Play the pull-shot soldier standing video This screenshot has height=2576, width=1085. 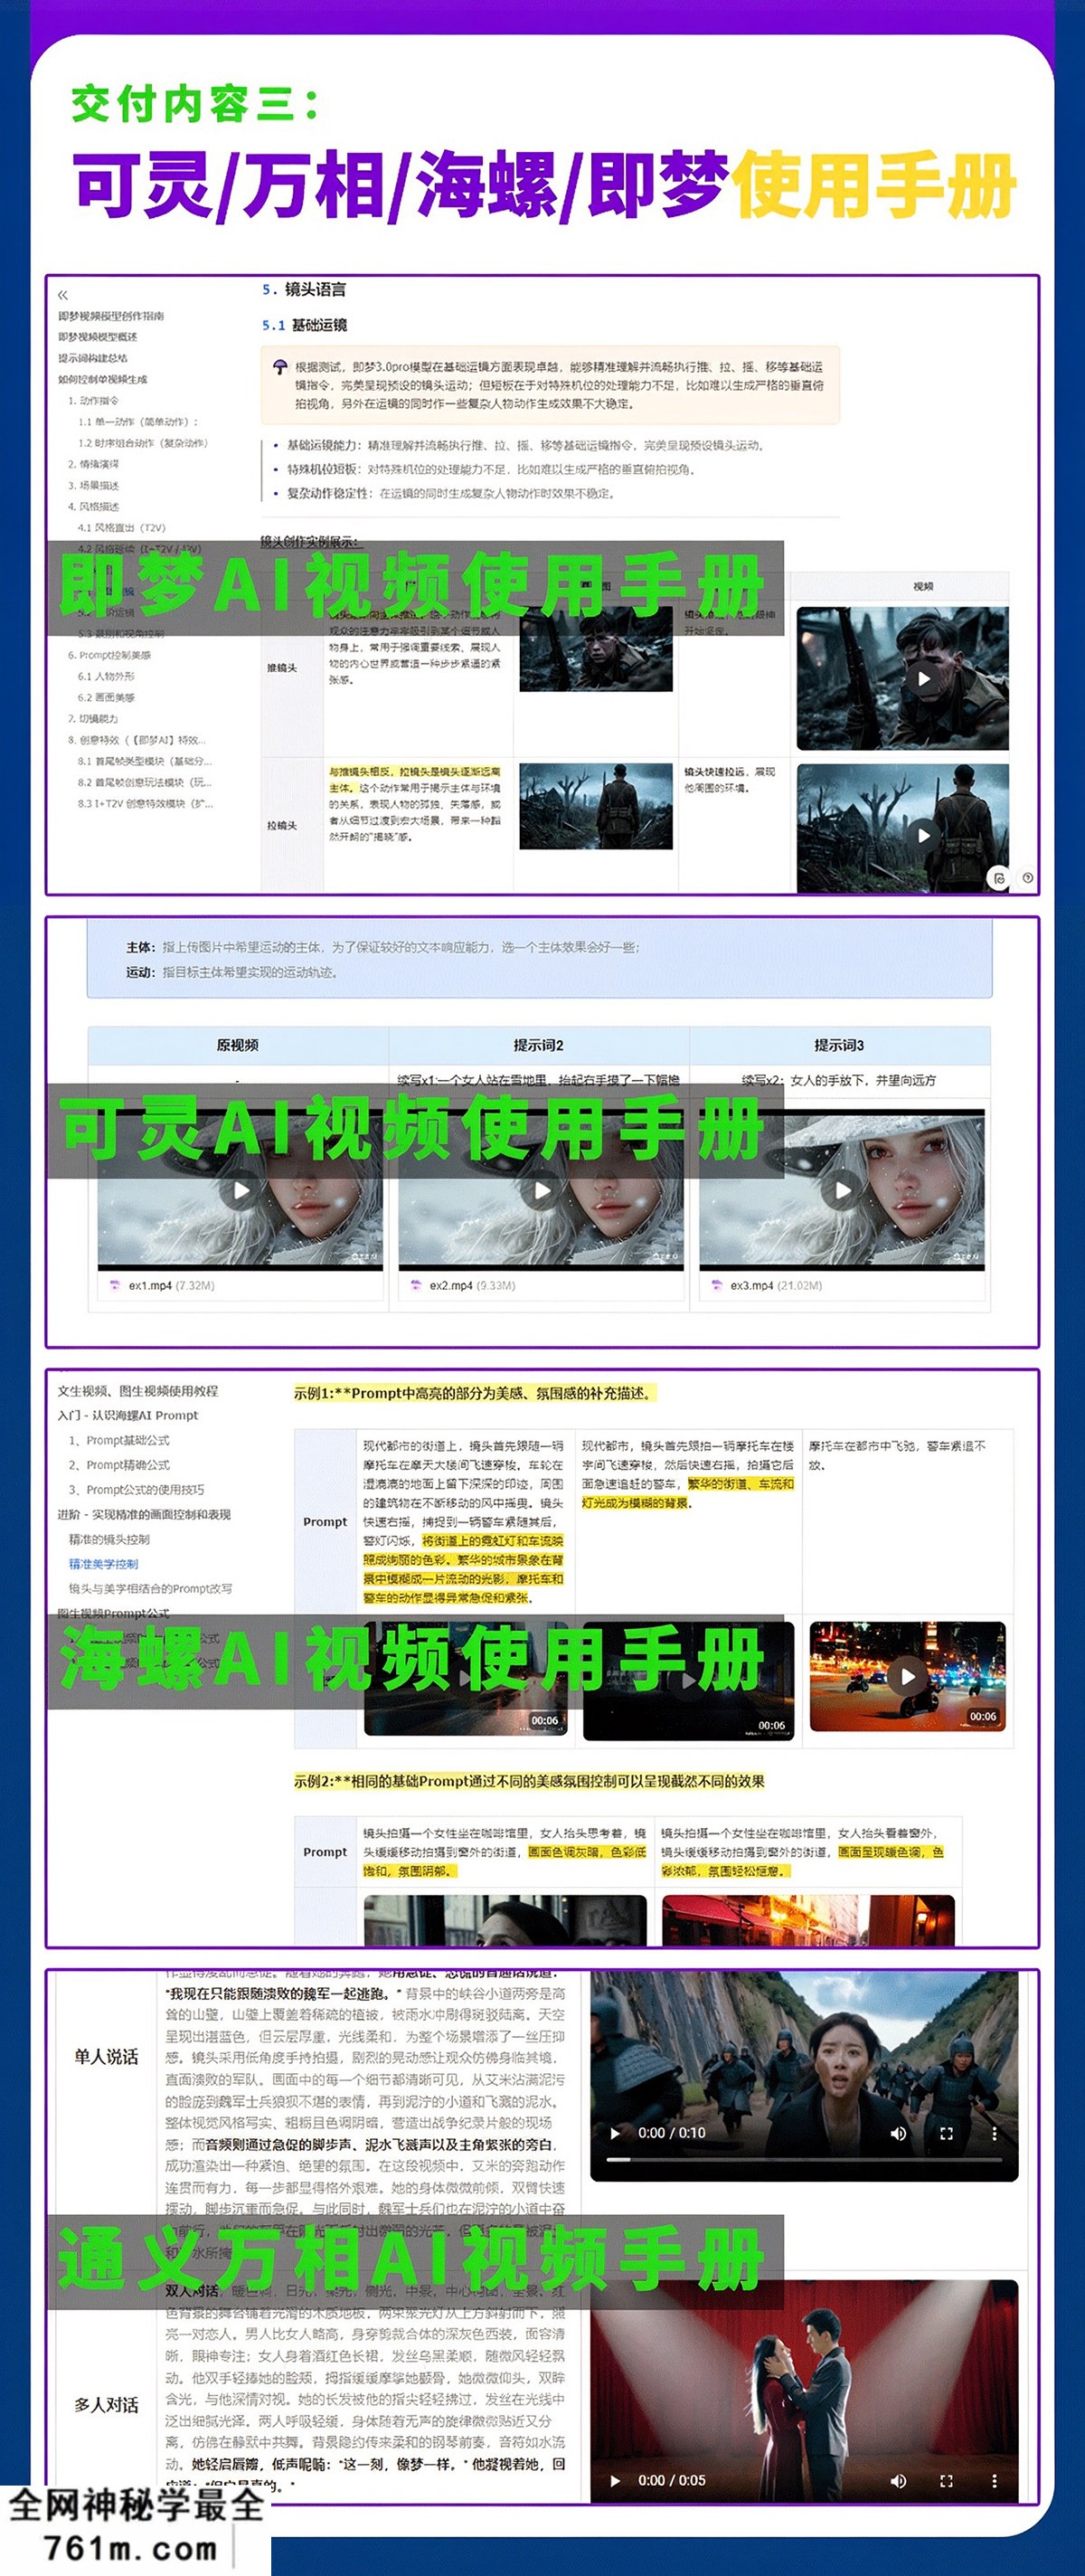923,834
